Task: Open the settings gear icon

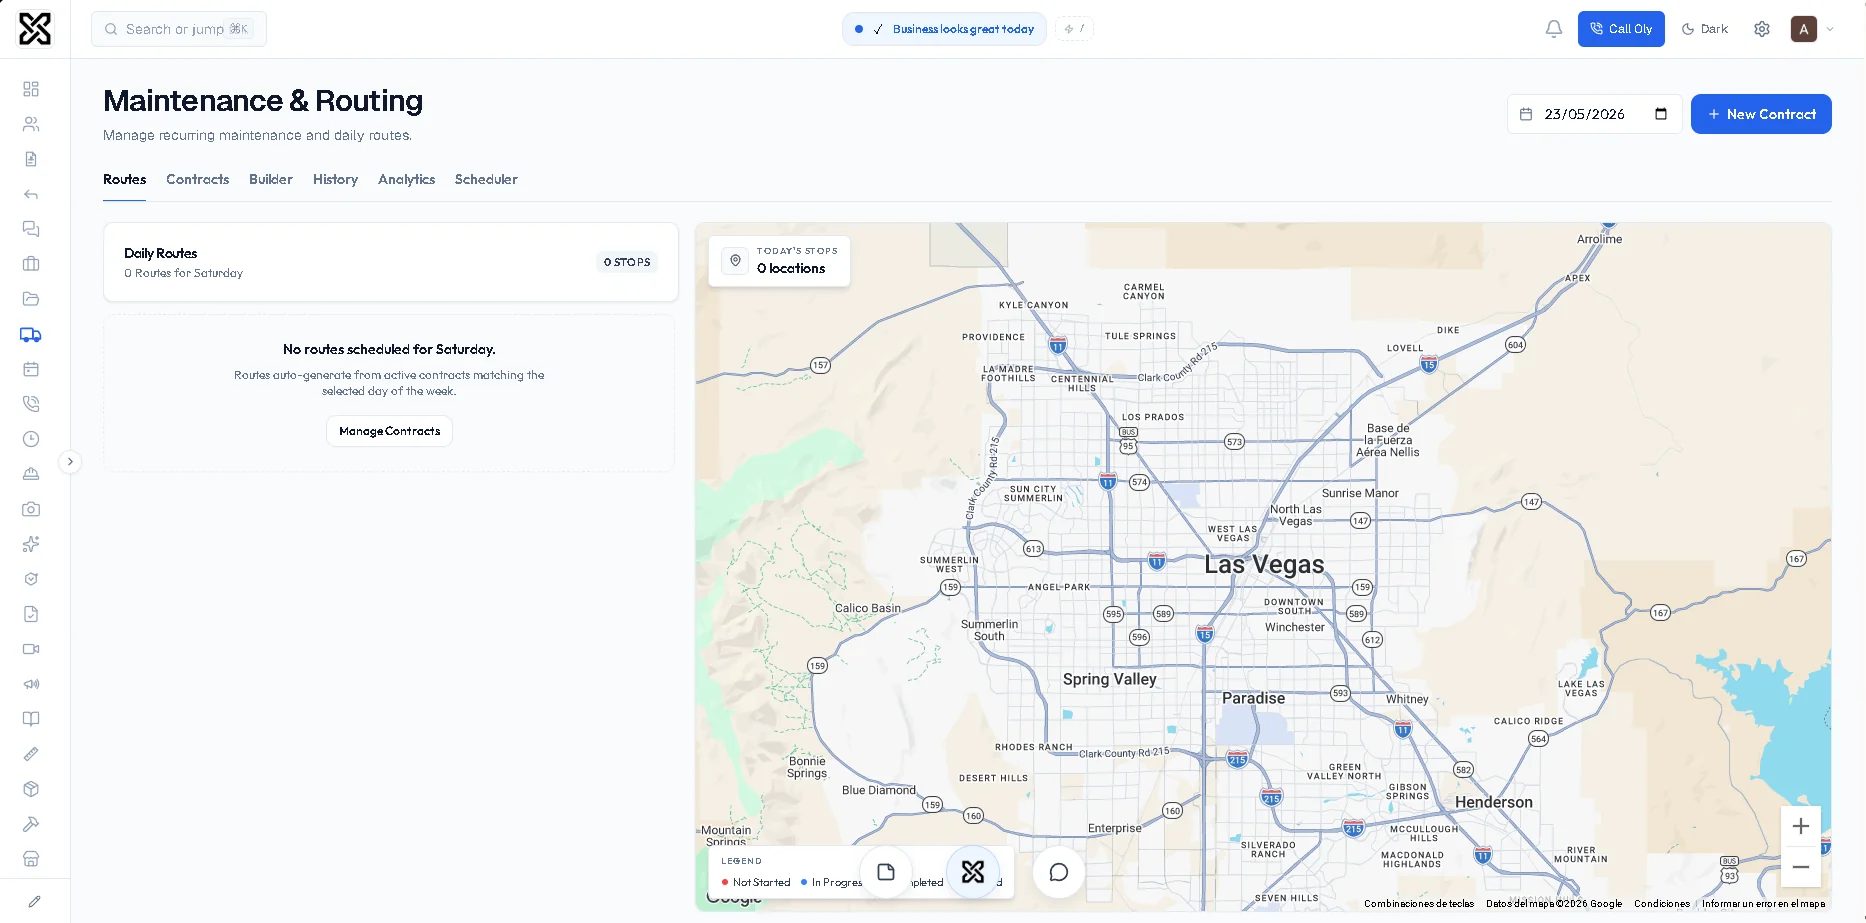Action: [x=1762, y=29]
